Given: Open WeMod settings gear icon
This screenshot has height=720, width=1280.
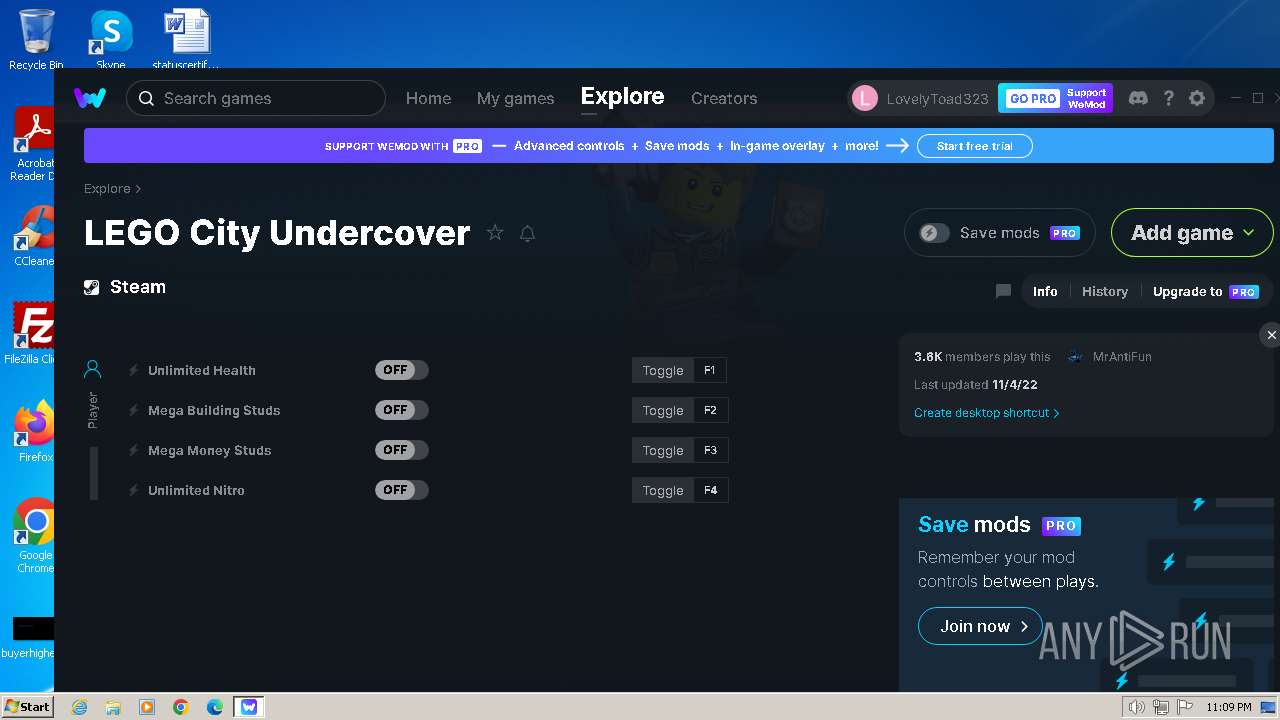Looking at the screenshot, I should 1197,98.
